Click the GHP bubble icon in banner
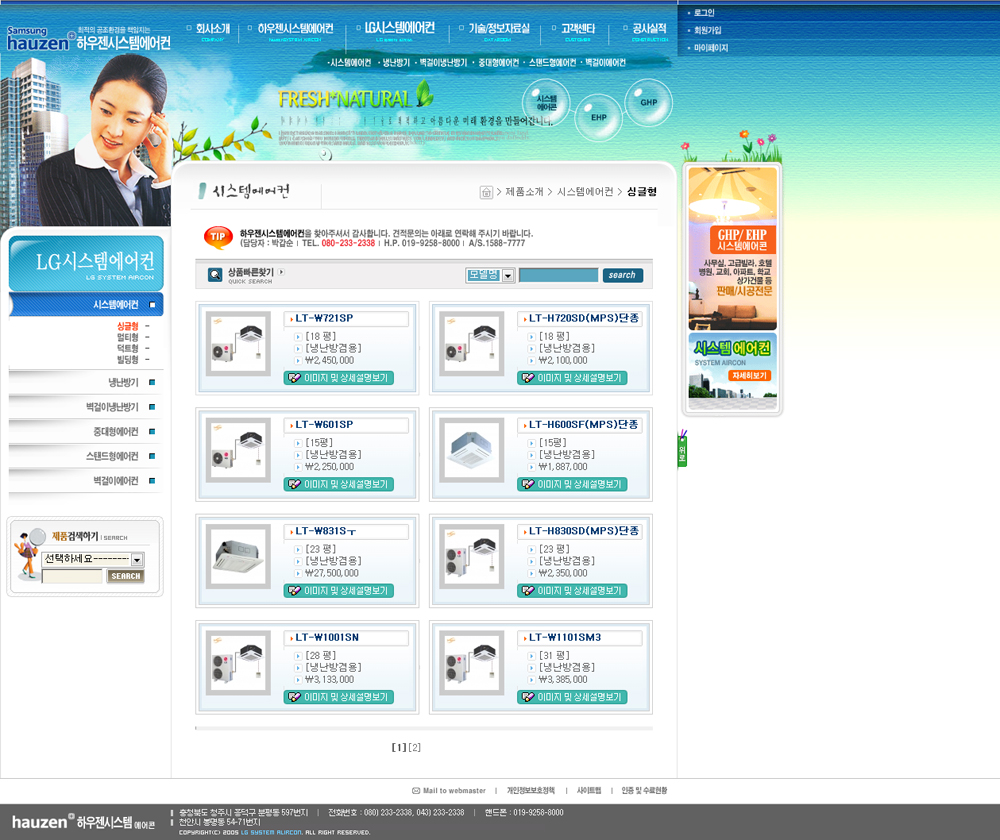The height and width of the screenshot is (840, 1000). (648, 102)
